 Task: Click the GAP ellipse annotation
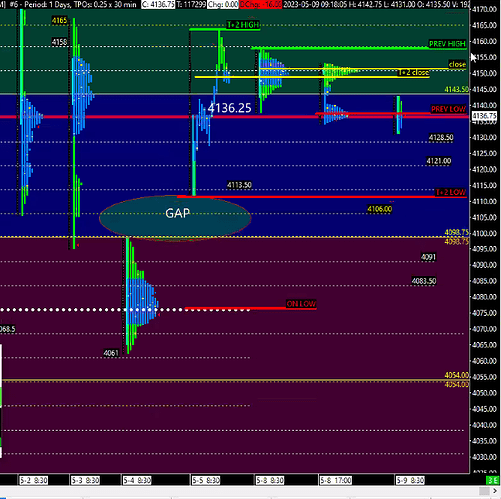[175, 218]
